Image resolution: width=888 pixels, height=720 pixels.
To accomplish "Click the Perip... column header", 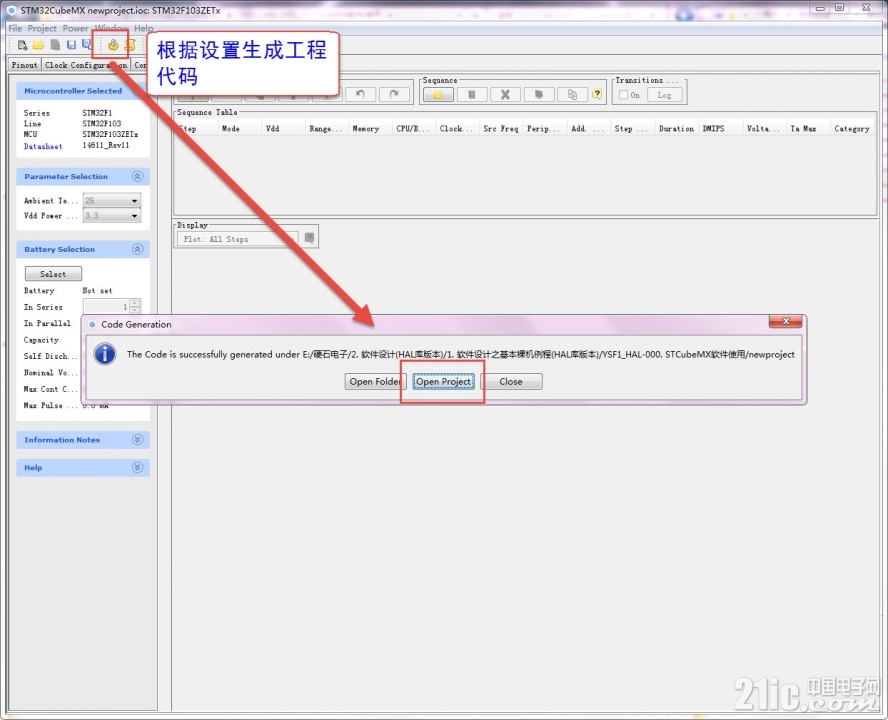I will (x=543, y=129).
